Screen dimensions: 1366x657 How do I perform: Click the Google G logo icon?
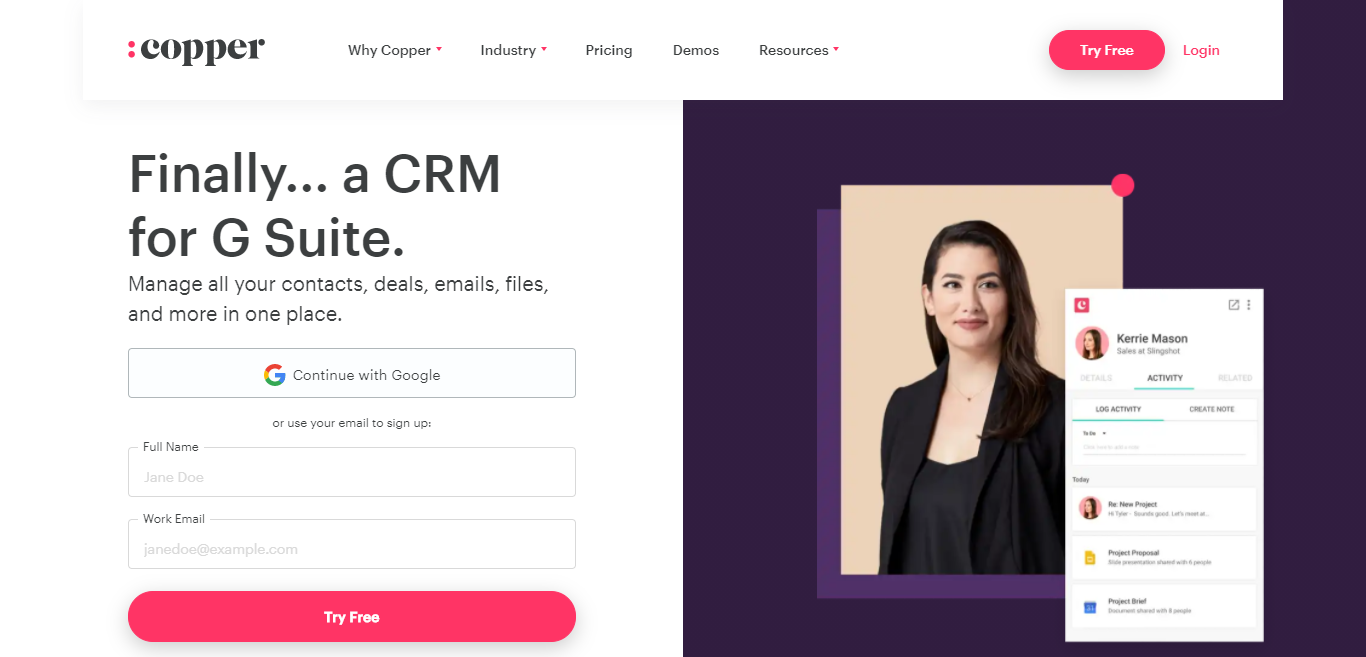tap(275, 375)
